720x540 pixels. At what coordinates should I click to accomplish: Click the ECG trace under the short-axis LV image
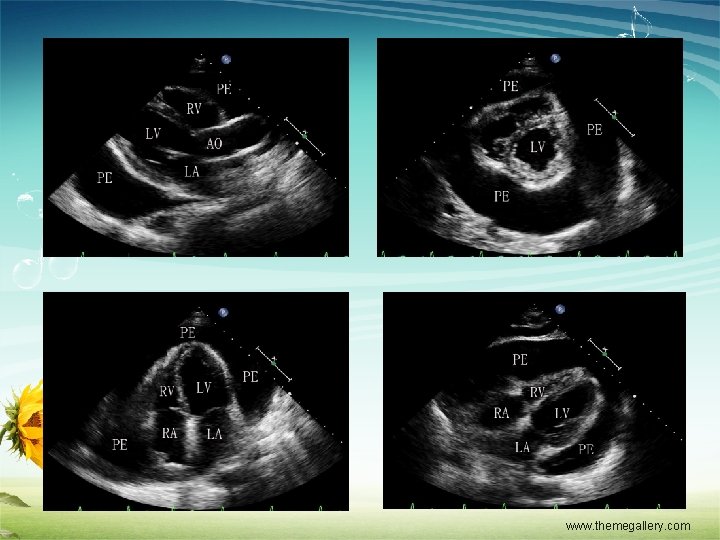pyautogui.click(x=530, y=253)
